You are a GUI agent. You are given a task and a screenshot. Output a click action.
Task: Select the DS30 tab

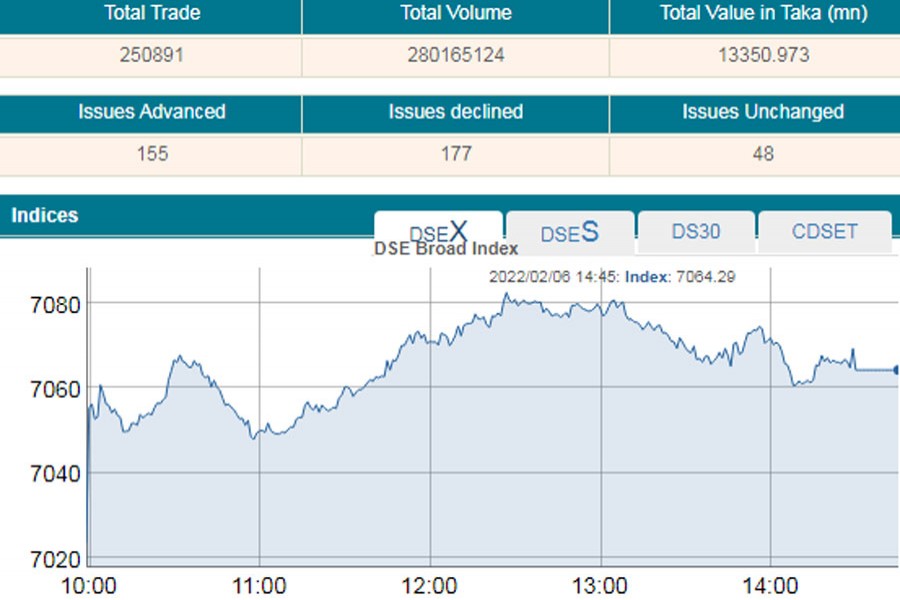[696, 232]
